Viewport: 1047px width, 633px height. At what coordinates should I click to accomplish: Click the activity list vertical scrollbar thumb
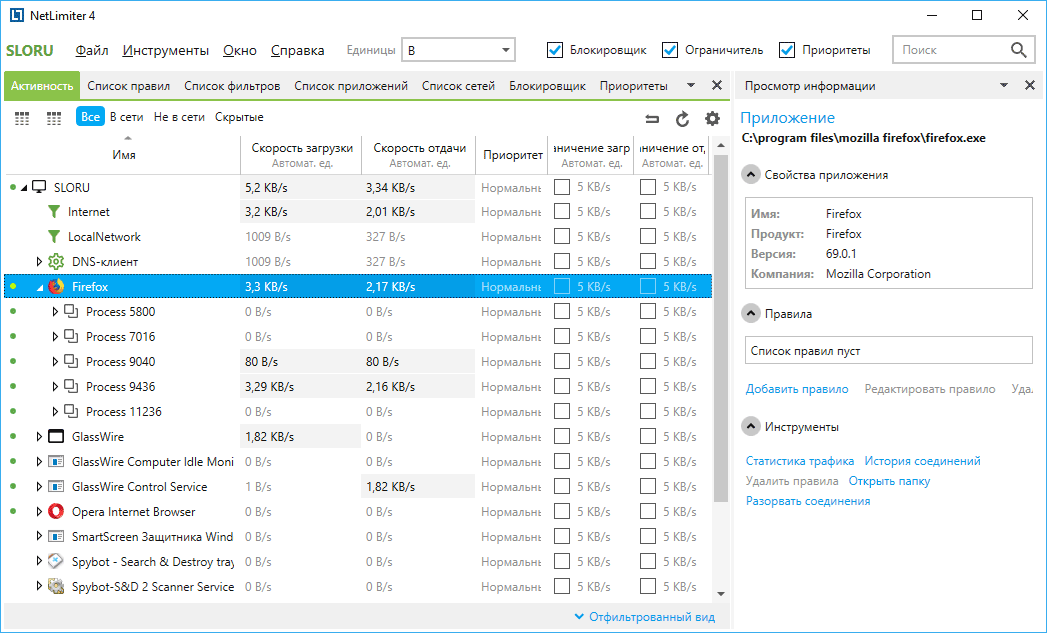point(720,327)
